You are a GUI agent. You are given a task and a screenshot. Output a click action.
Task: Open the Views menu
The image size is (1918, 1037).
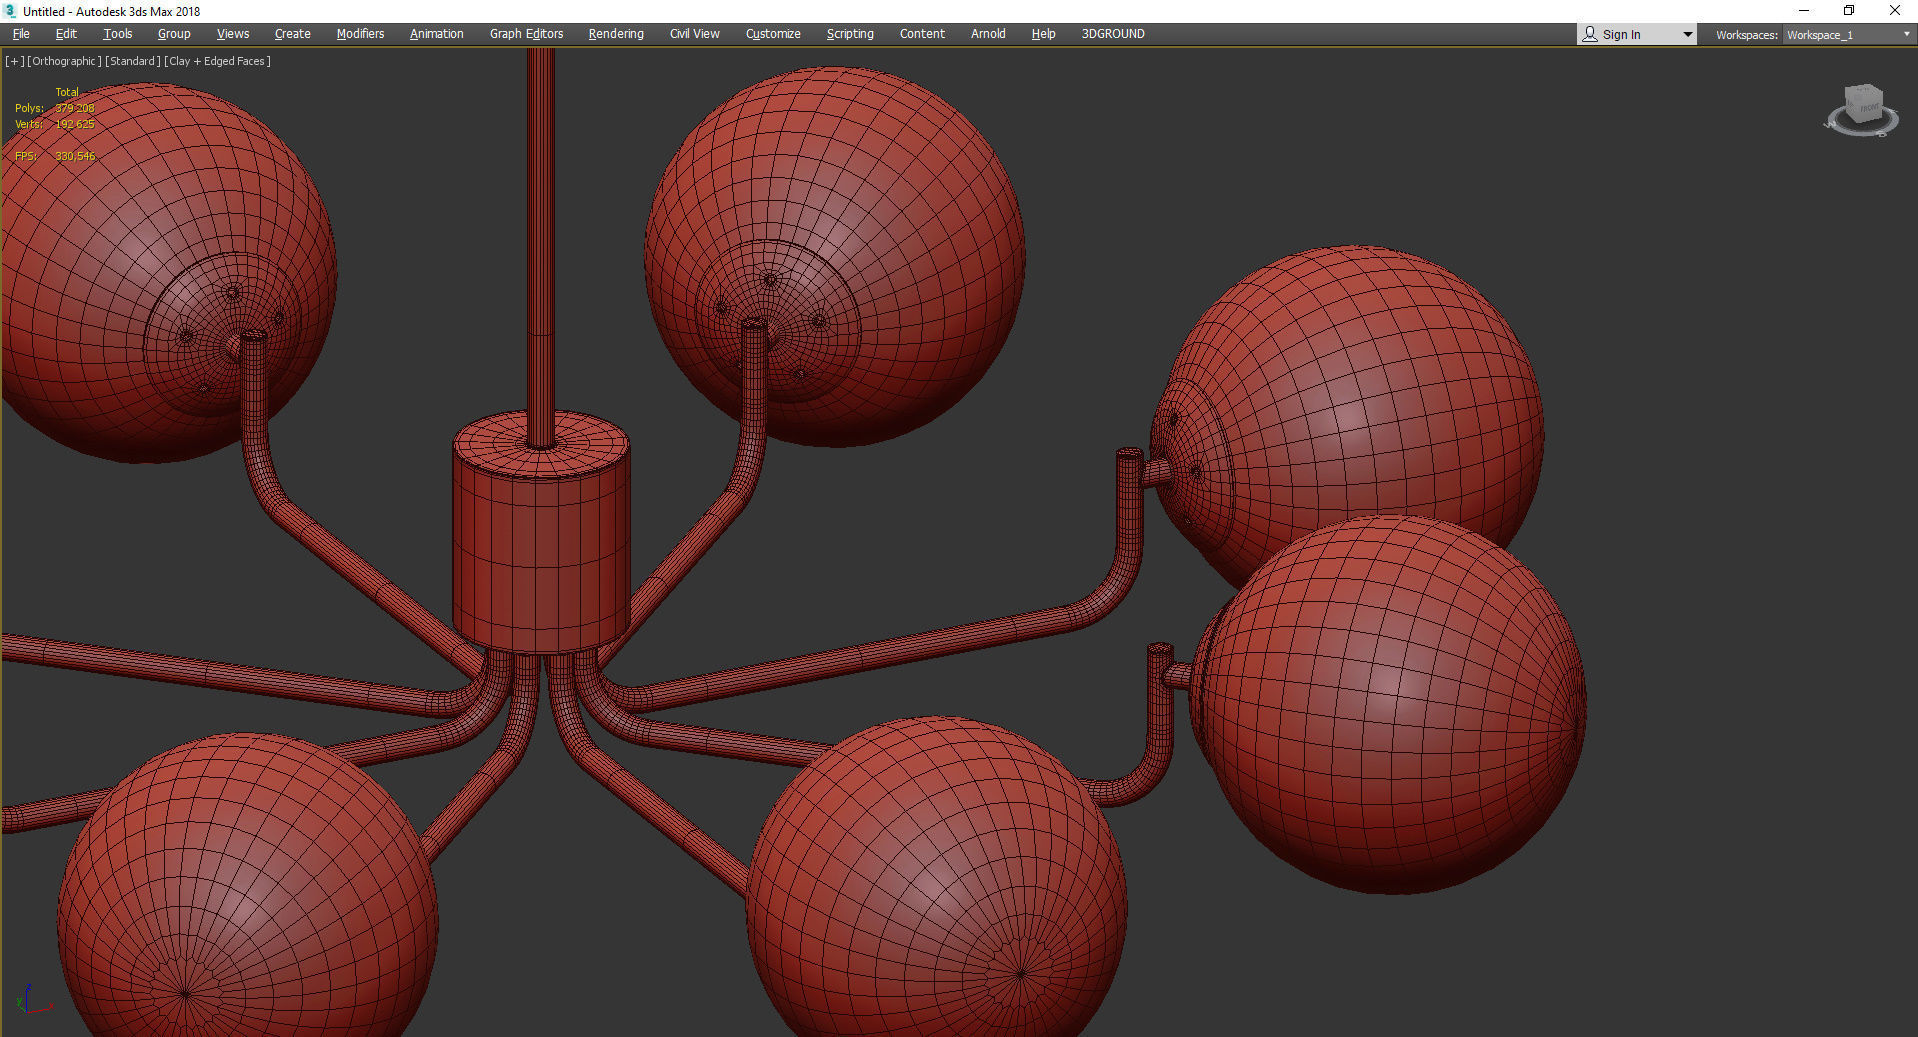233,34
